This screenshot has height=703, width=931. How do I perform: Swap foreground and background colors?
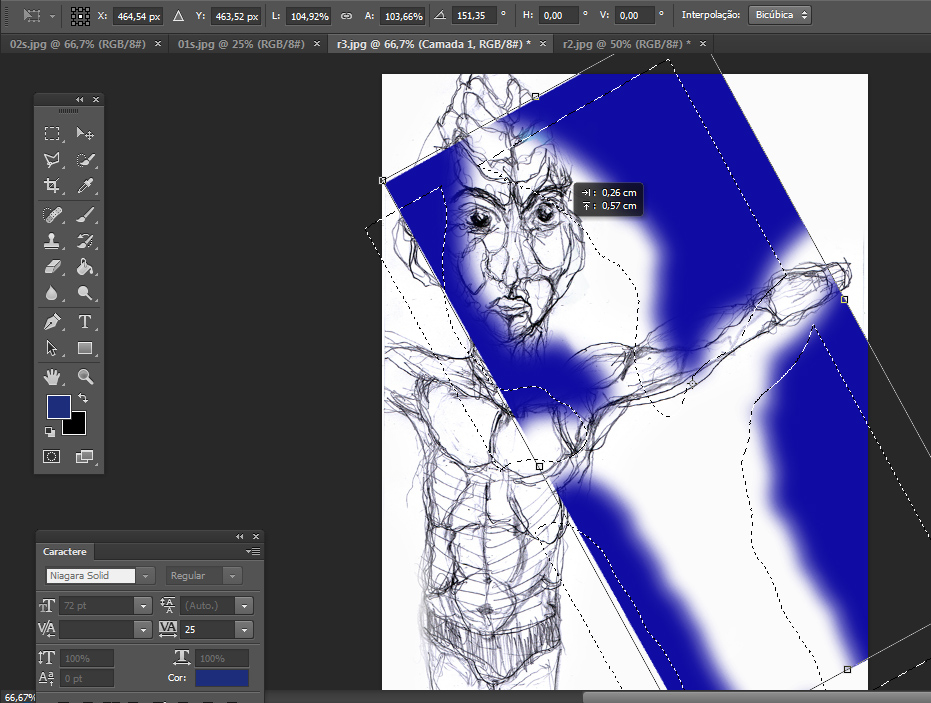point(83,398)
